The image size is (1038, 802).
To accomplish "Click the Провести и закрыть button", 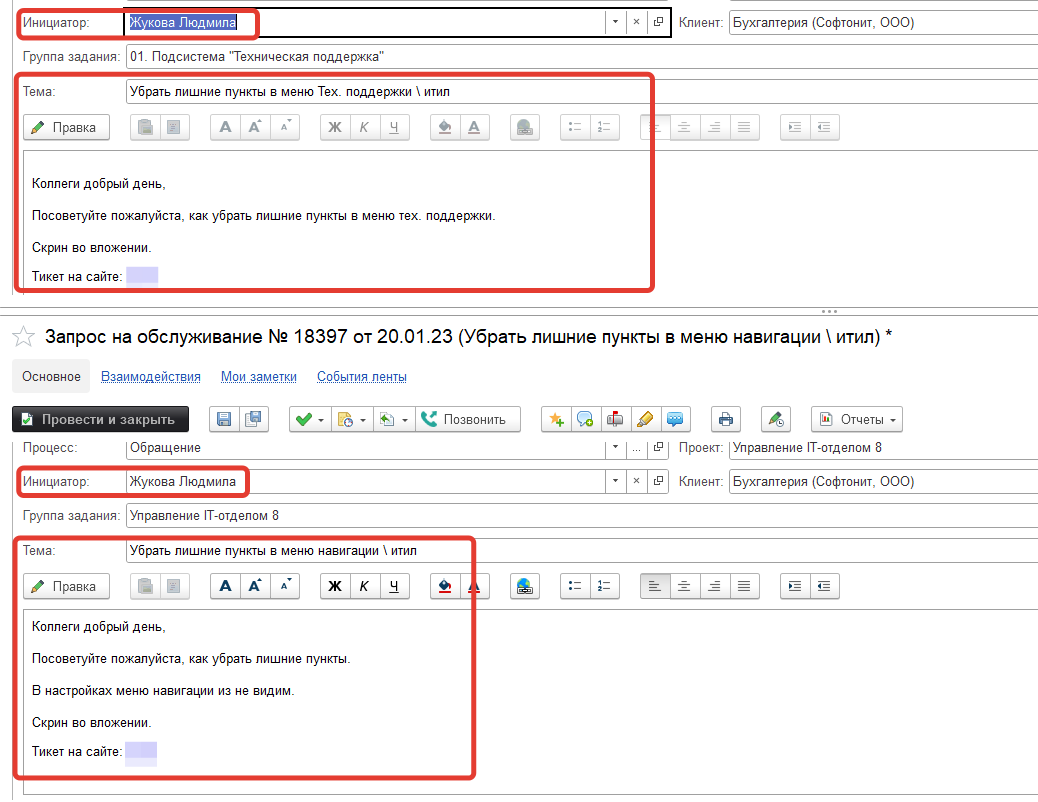I will point(100,420).
